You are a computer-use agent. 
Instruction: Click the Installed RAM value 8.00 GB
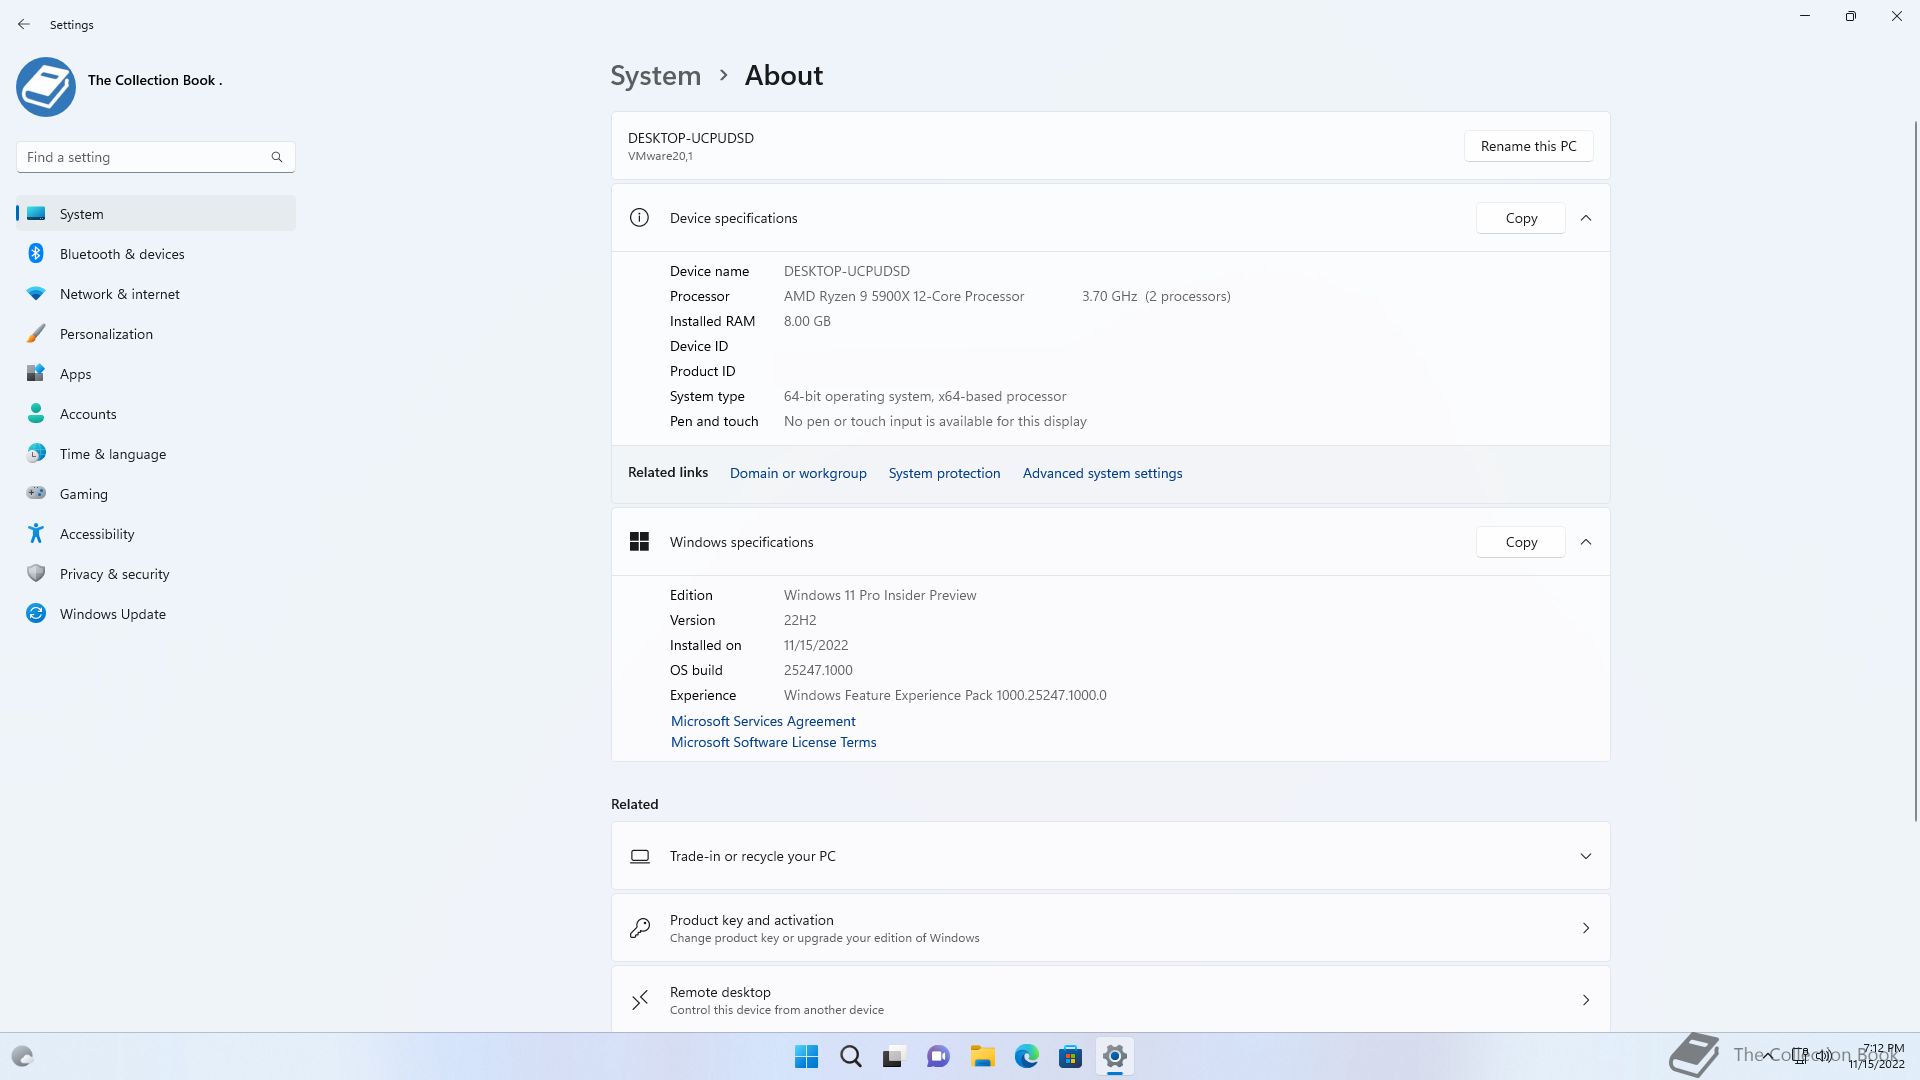pos(807,321)
